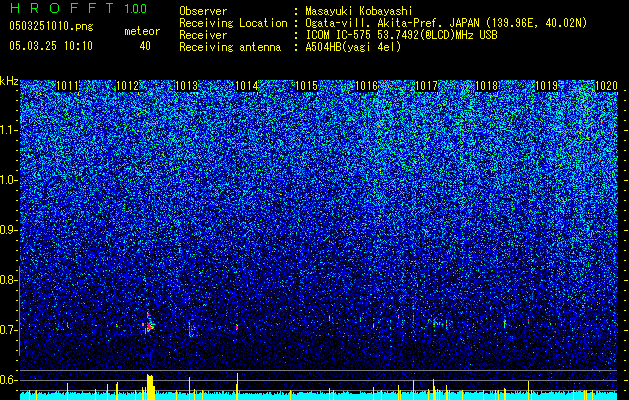
Task: Click the version number 1.0.0
Action: [136, 9]
